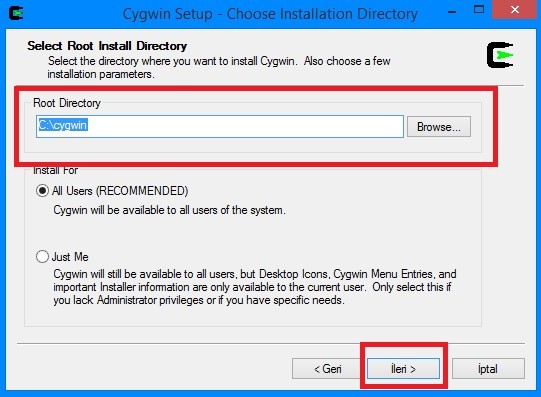Click the Select Root Install Directory heading
Viewport: 541px width, 397px height.
pyautogui.click(x=107, y=46)
